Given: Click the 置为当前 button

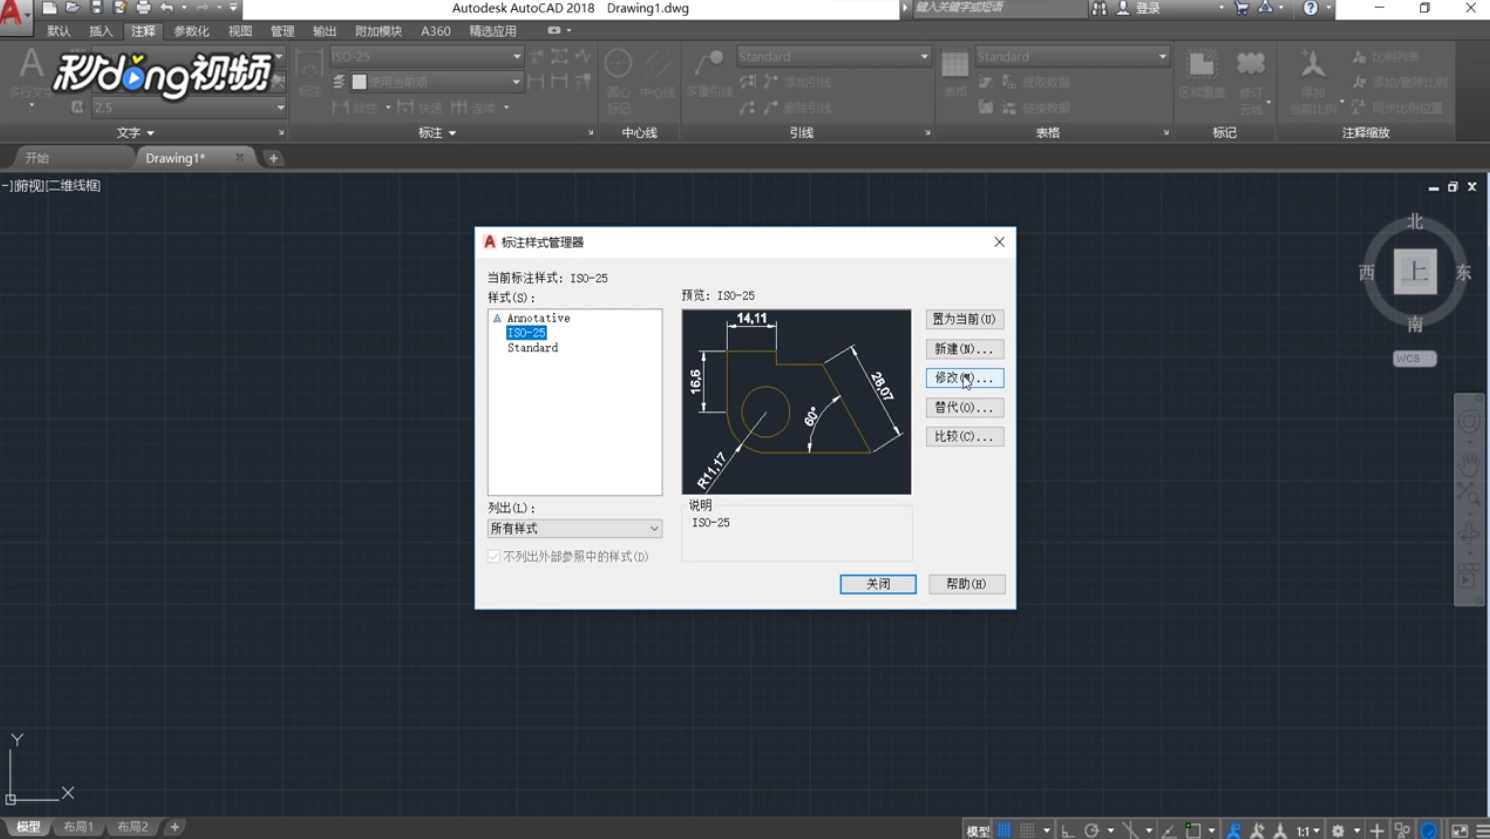Looking at the screenshot, I should (x=964, y=319).
